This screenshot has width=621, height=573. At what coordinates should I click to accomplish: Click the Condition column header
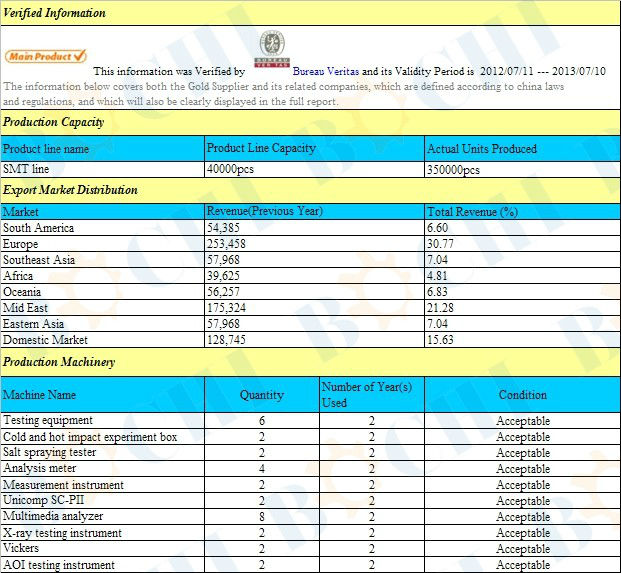coord(522,395)
